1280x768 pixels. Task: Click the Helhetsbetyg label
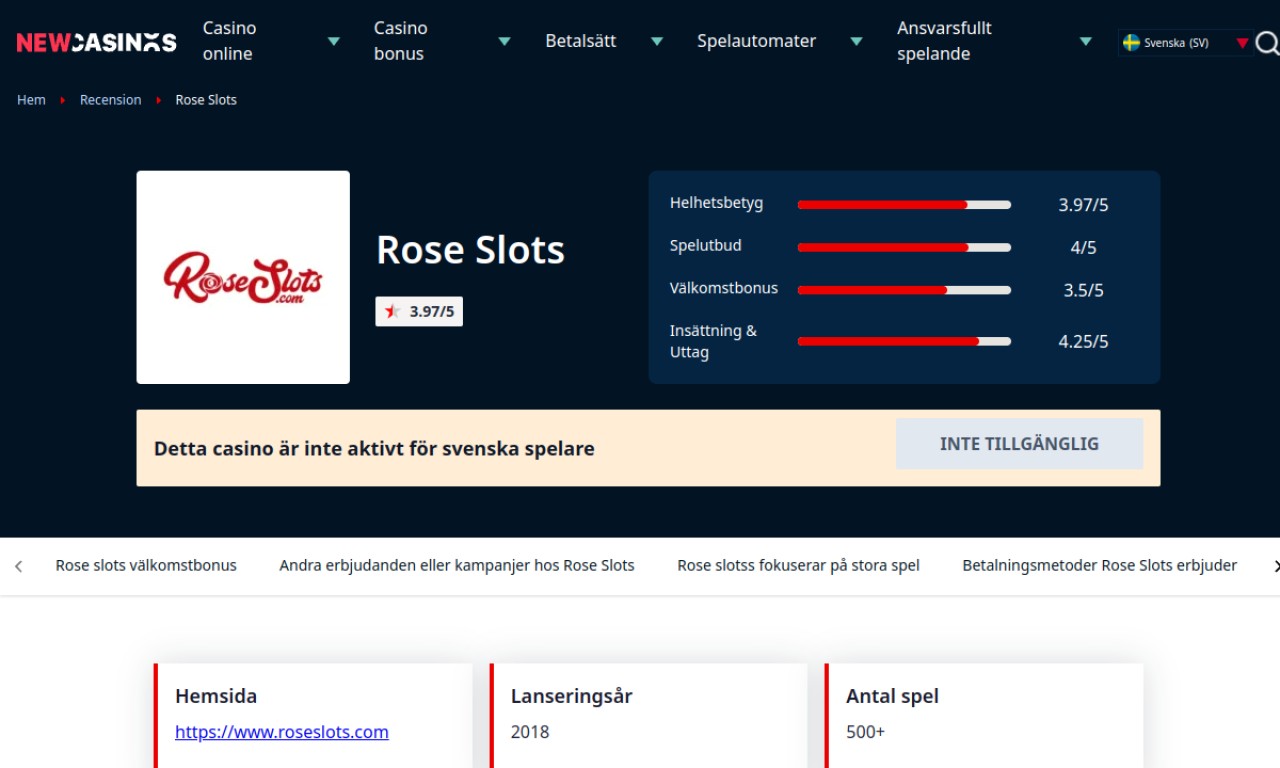point(716,203)
